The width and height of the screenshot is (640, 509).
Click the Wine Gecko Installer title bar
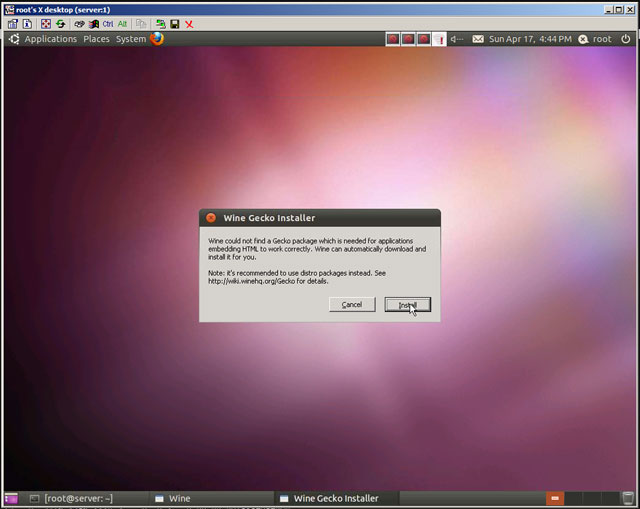(x=320, y=218)
